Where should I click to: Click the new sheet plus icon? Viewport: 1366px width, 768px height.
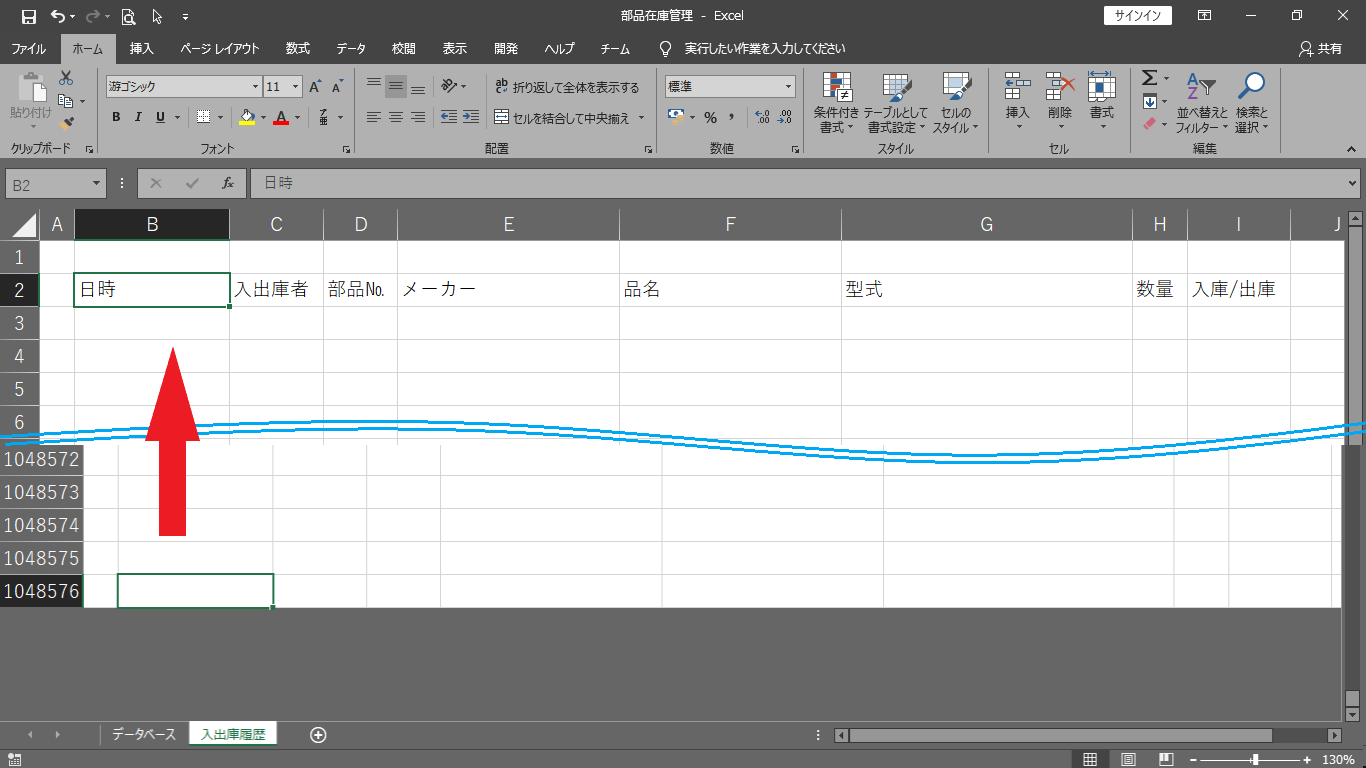pyautogui.click(x=318, y=735)
